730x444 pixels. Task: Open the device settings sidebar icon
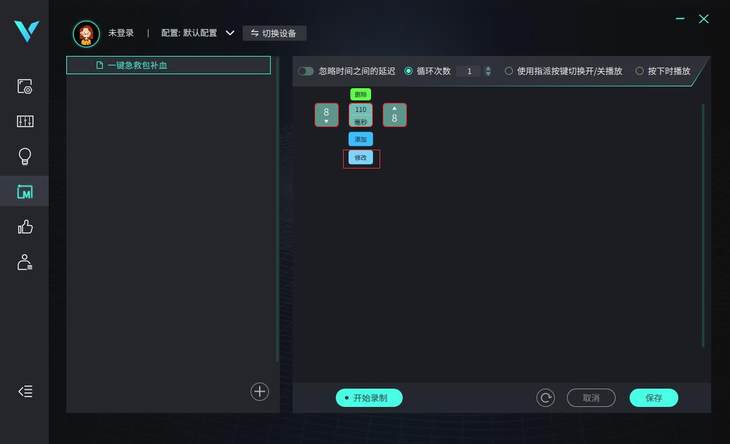(x=25, y=87)
